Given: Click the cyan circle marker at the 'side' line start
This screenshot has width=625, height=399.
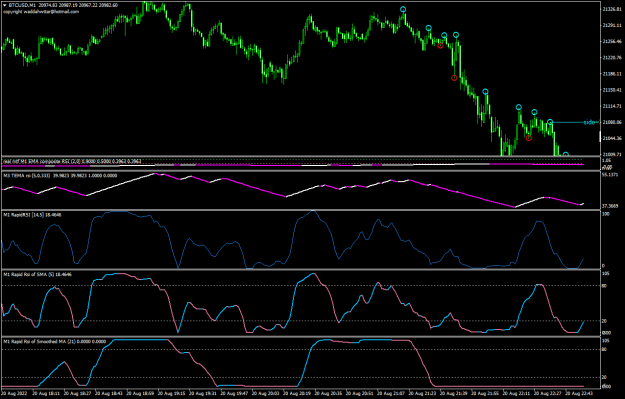Looking at the screenshot, I should point(550,122).
